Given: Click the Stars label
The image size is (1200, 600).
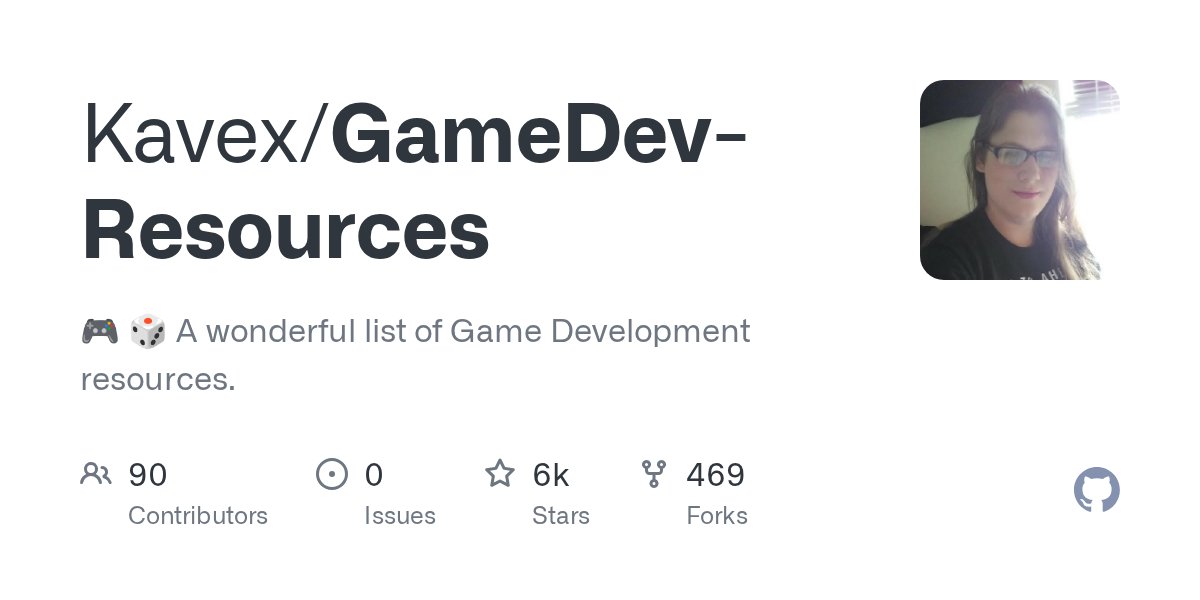Looking at the screenshot, I should point(561,516).
